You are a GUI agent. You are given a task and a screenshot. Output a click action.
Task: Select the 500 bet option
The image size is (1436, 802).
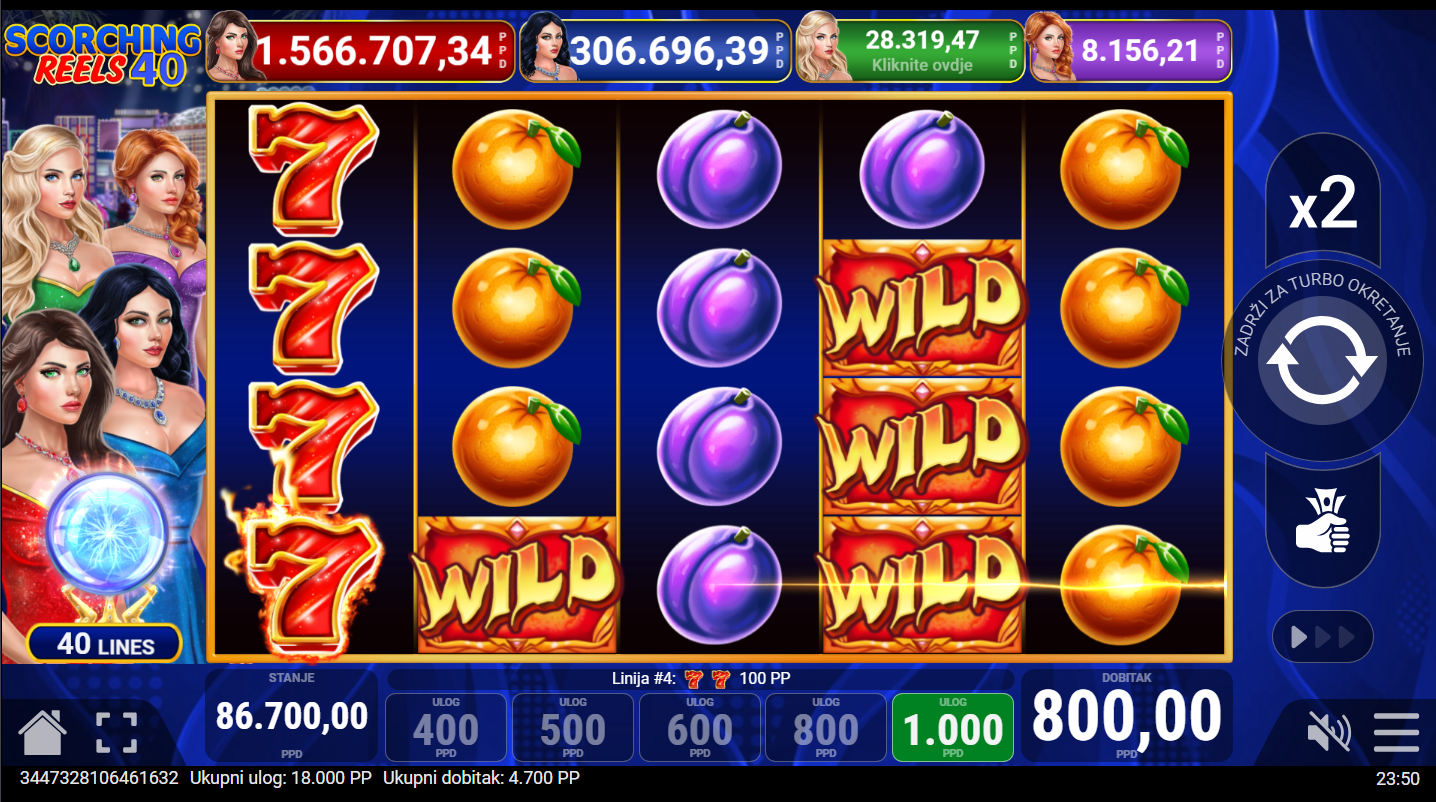573,728
